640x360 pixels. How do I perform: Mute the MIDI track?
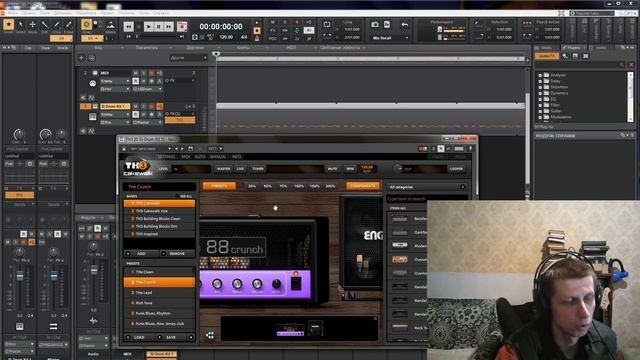(x=136, y=73)
